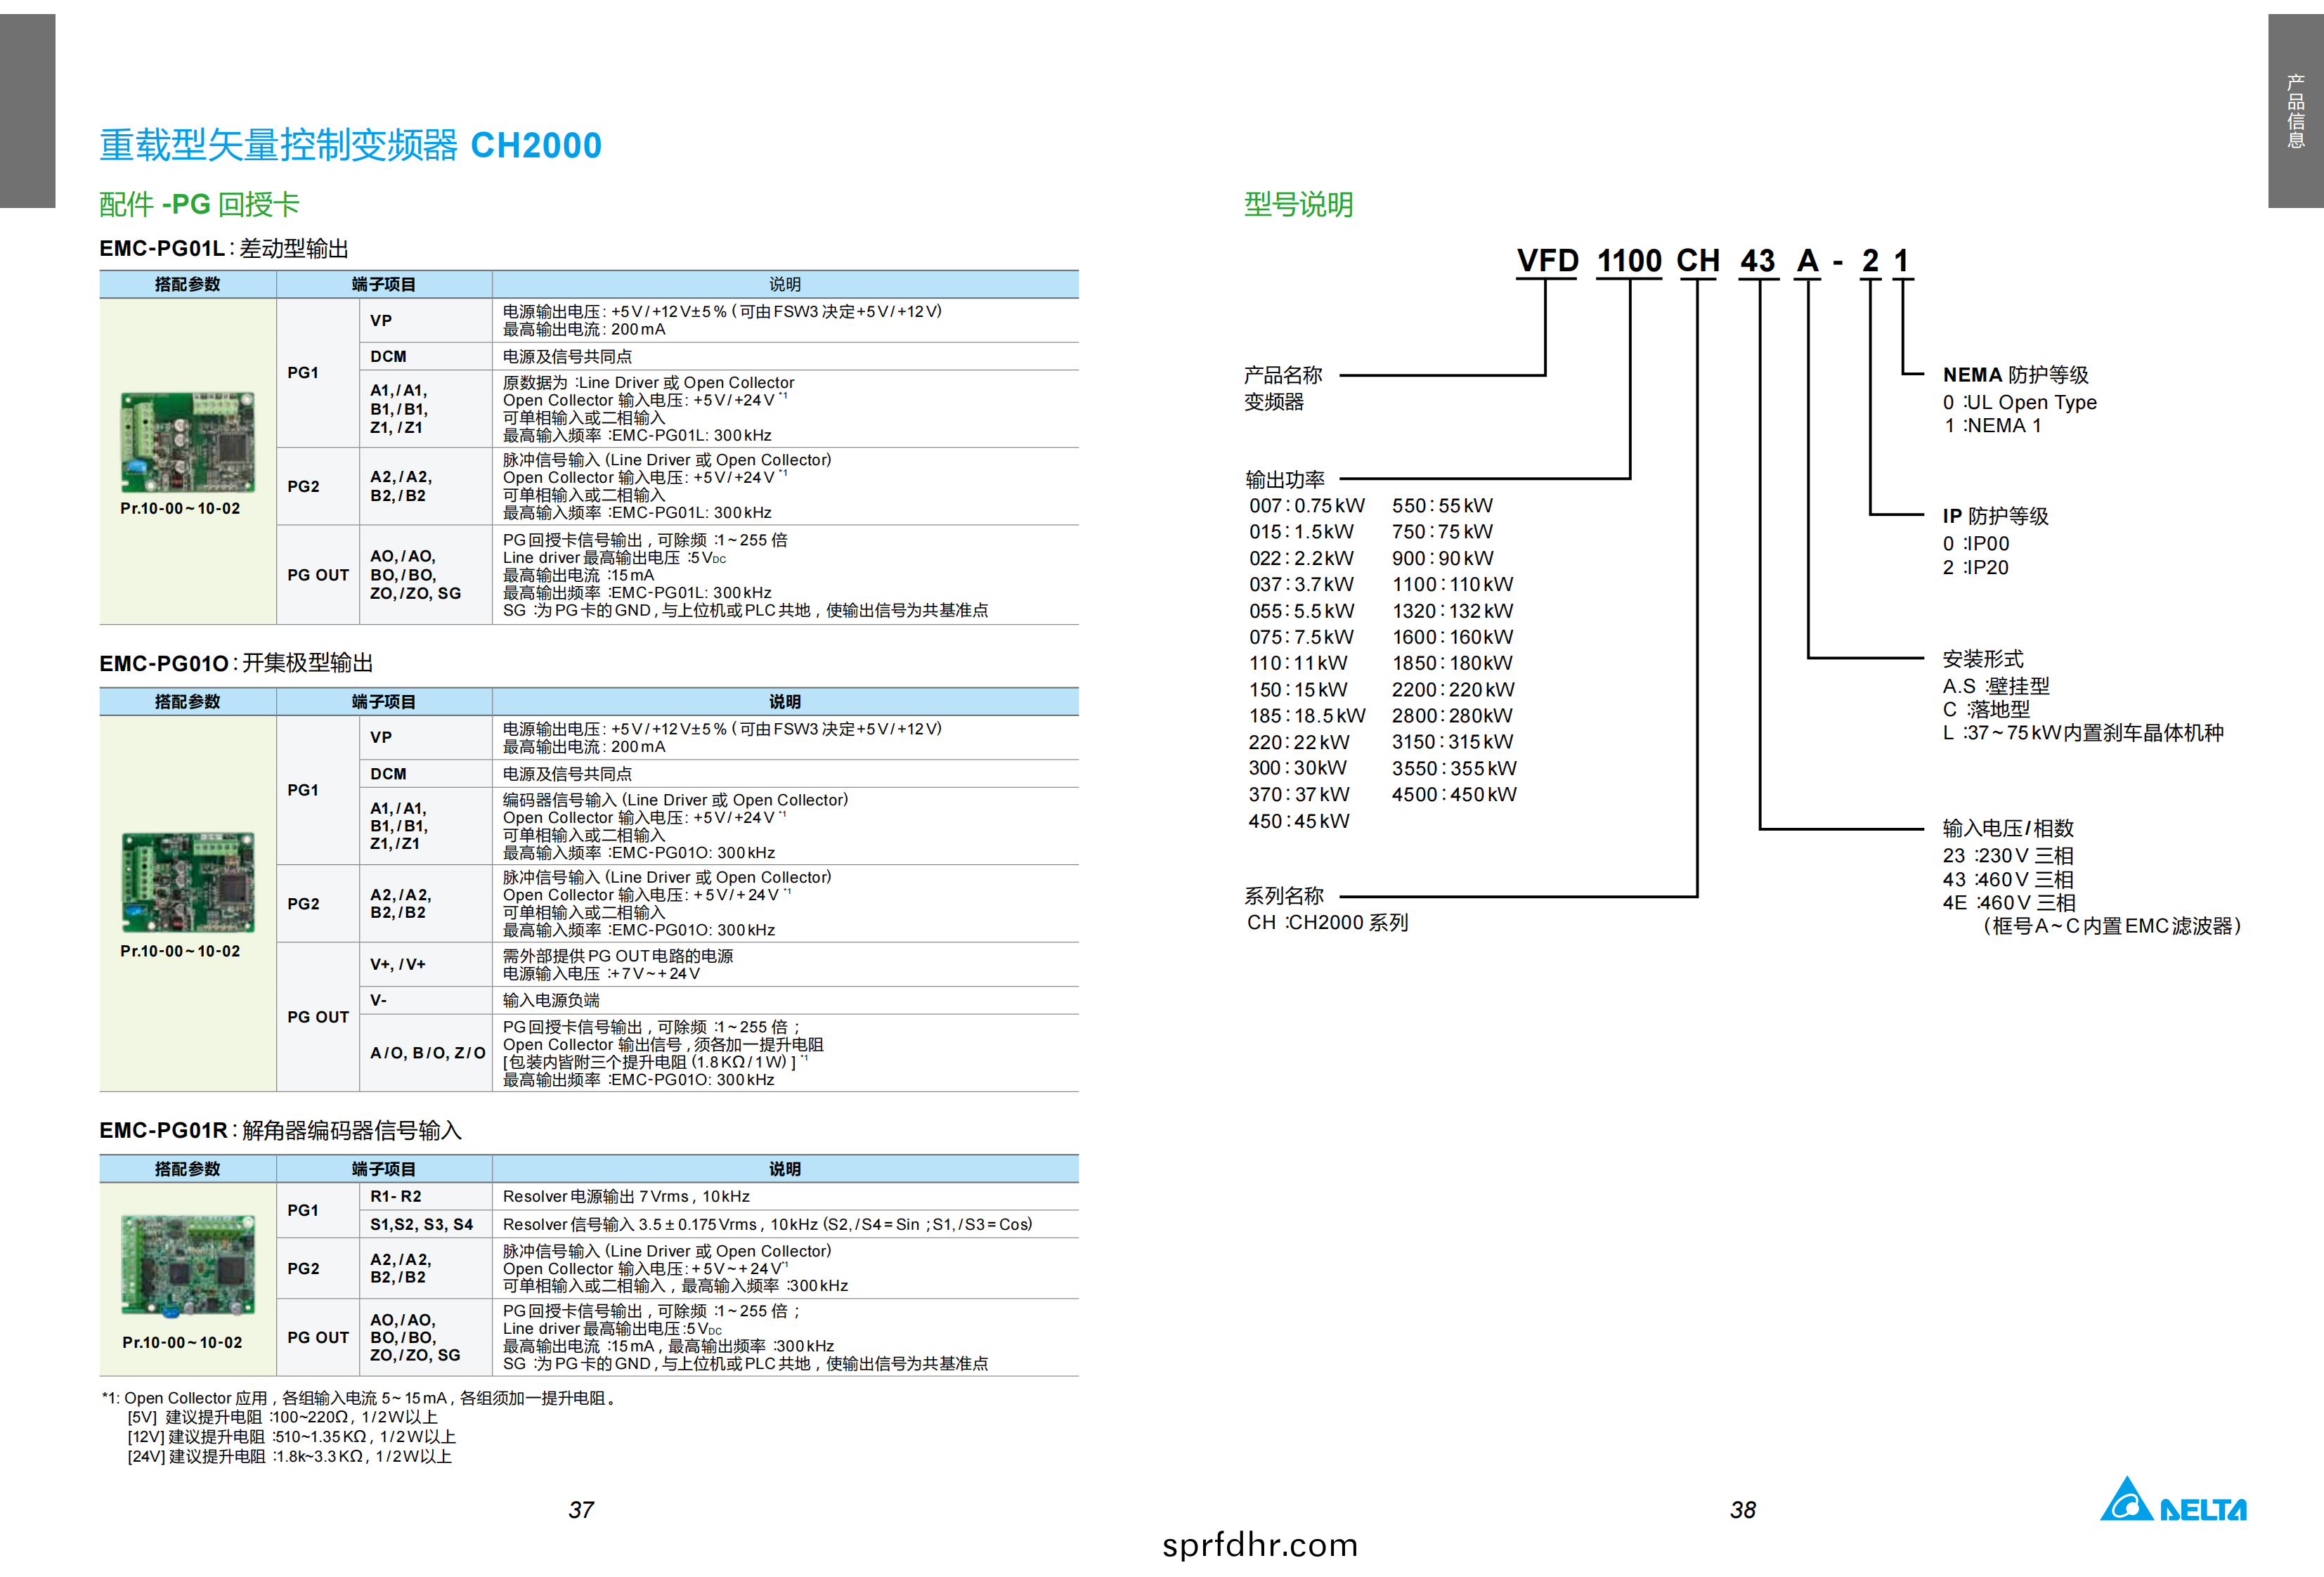This screenshot has height=1577, width=2324.
Task: Click the 搭配参数 header in the EMC-PG01L table
Action: [x=187, y=285]
